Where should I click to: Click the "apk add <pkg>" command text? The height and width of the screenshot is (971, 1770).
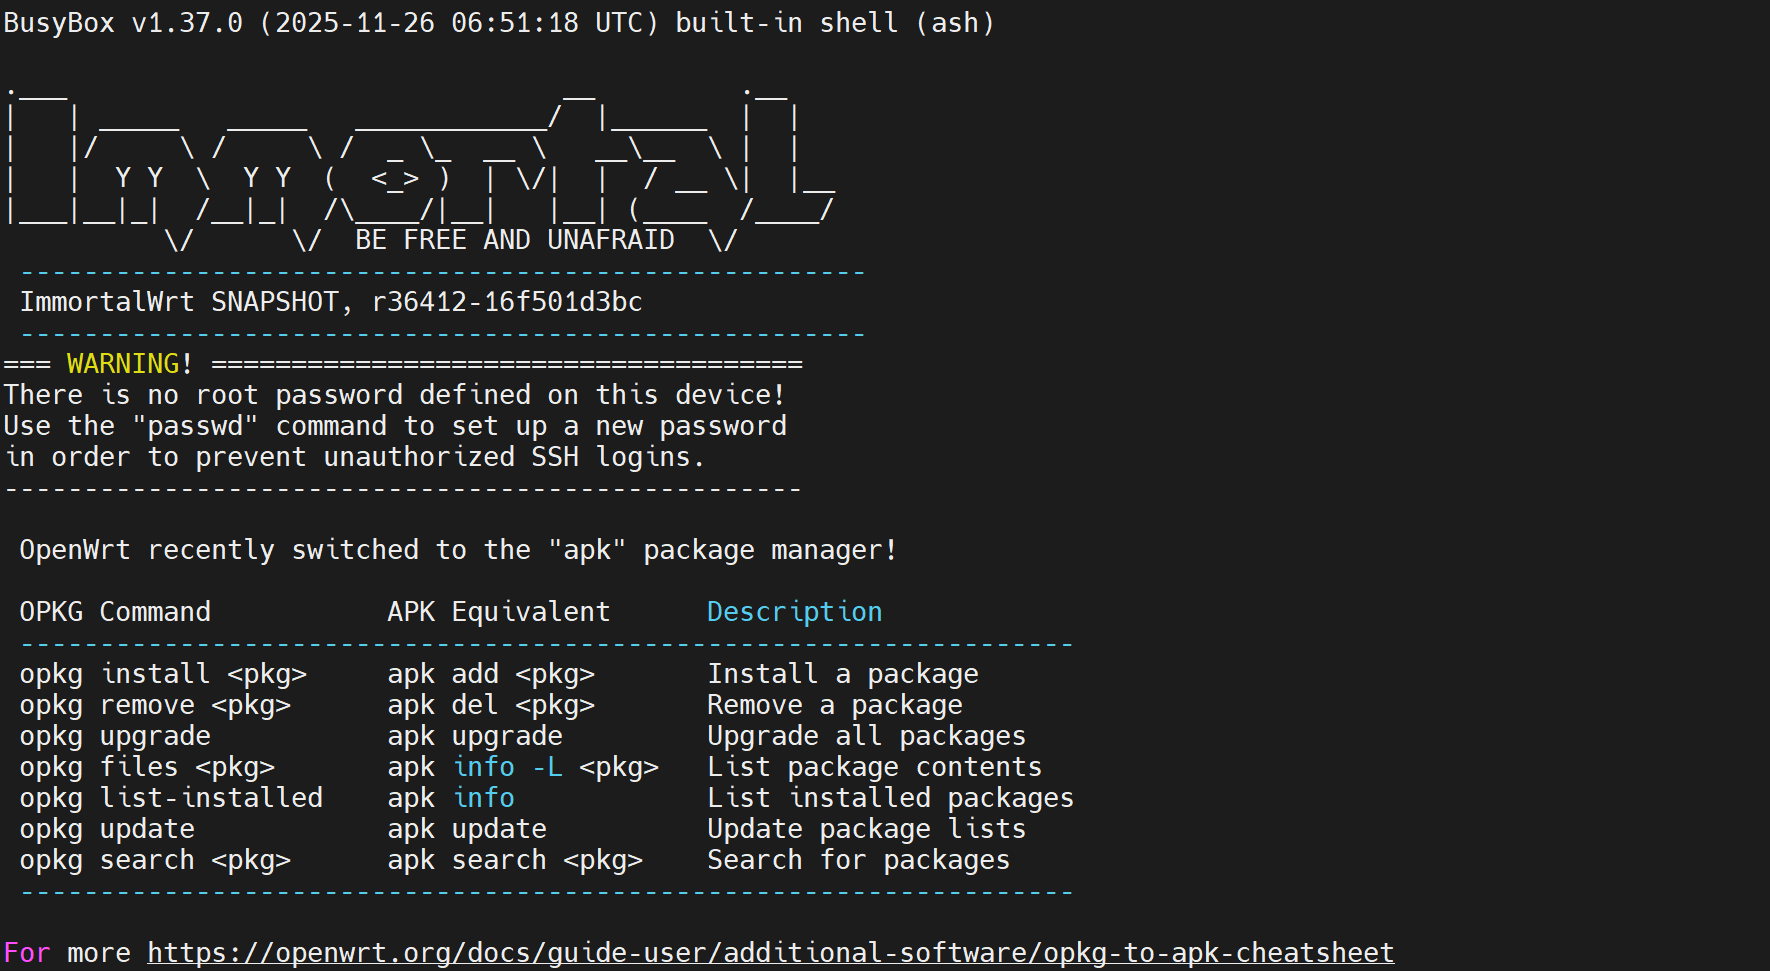(491, 674)
